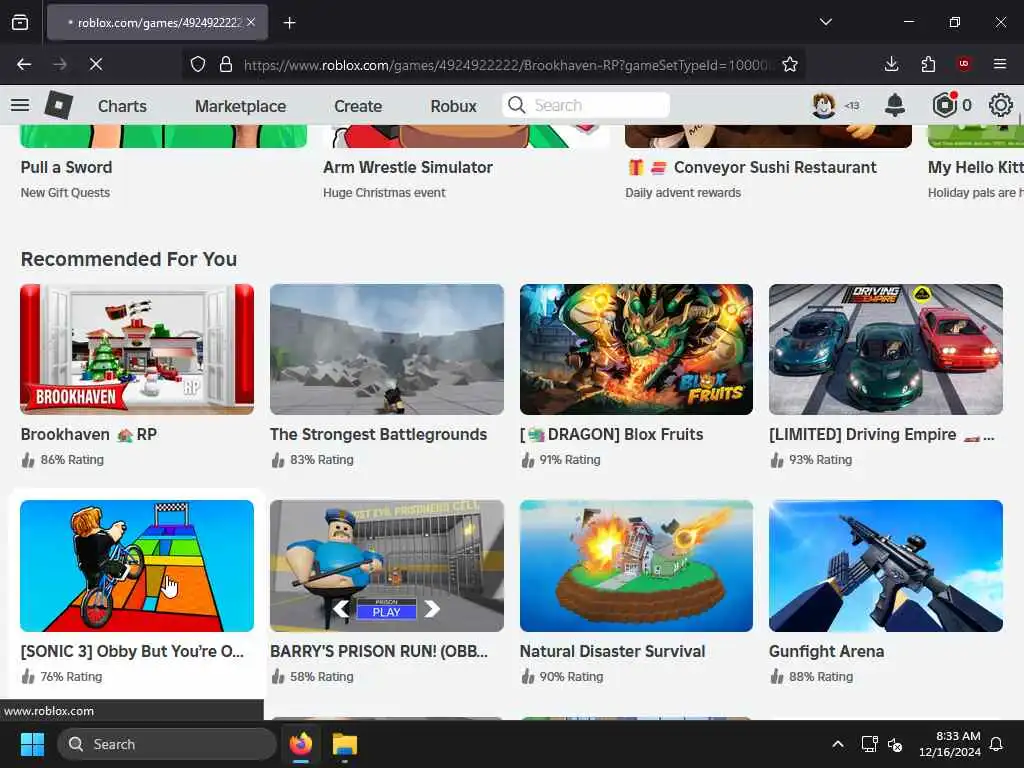Click the Windows taskbar search box
Image resolution: width=1024 pixels, height=768 pixels.
[x=167, y=744]
